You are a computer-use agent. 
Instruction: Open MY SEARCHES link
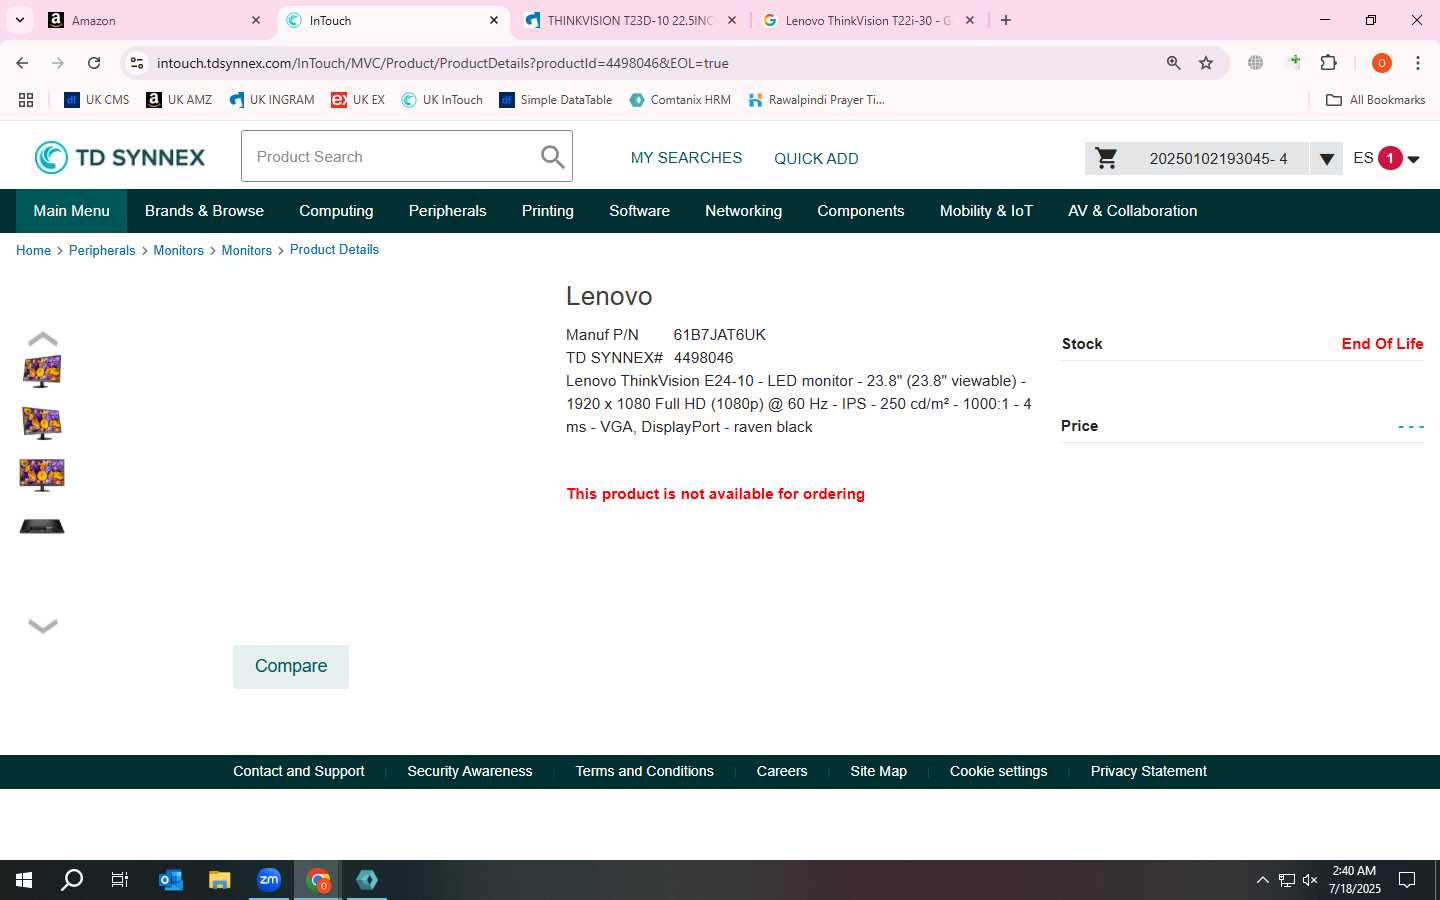pos(686,158)
